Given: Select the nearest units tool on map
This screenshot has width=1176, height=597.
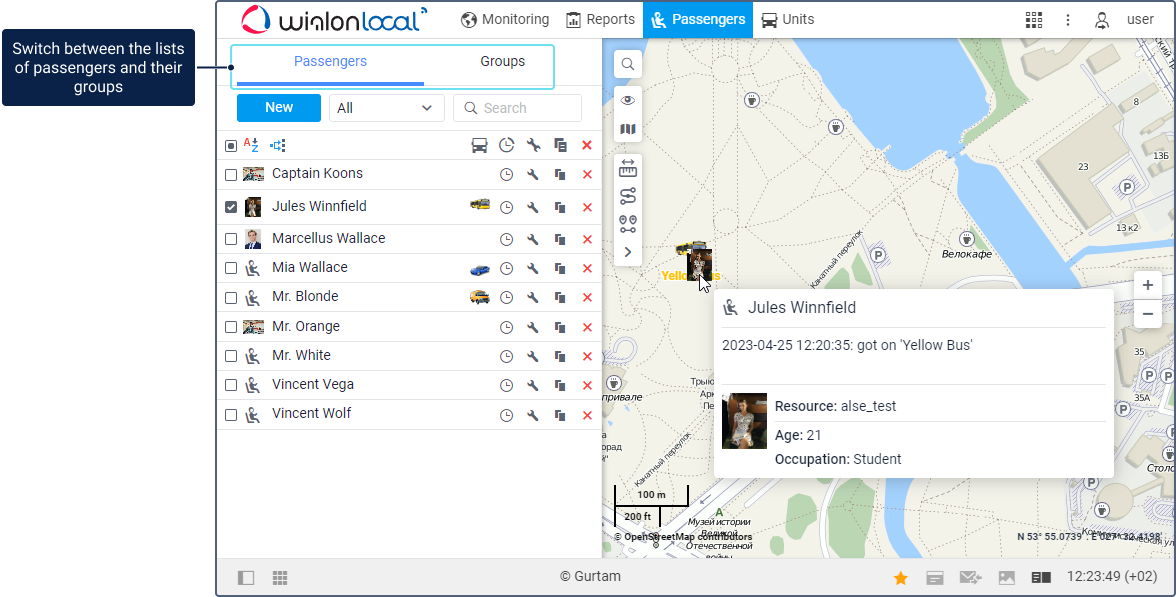Looking at the screenshot, I should tap(628, 224).
